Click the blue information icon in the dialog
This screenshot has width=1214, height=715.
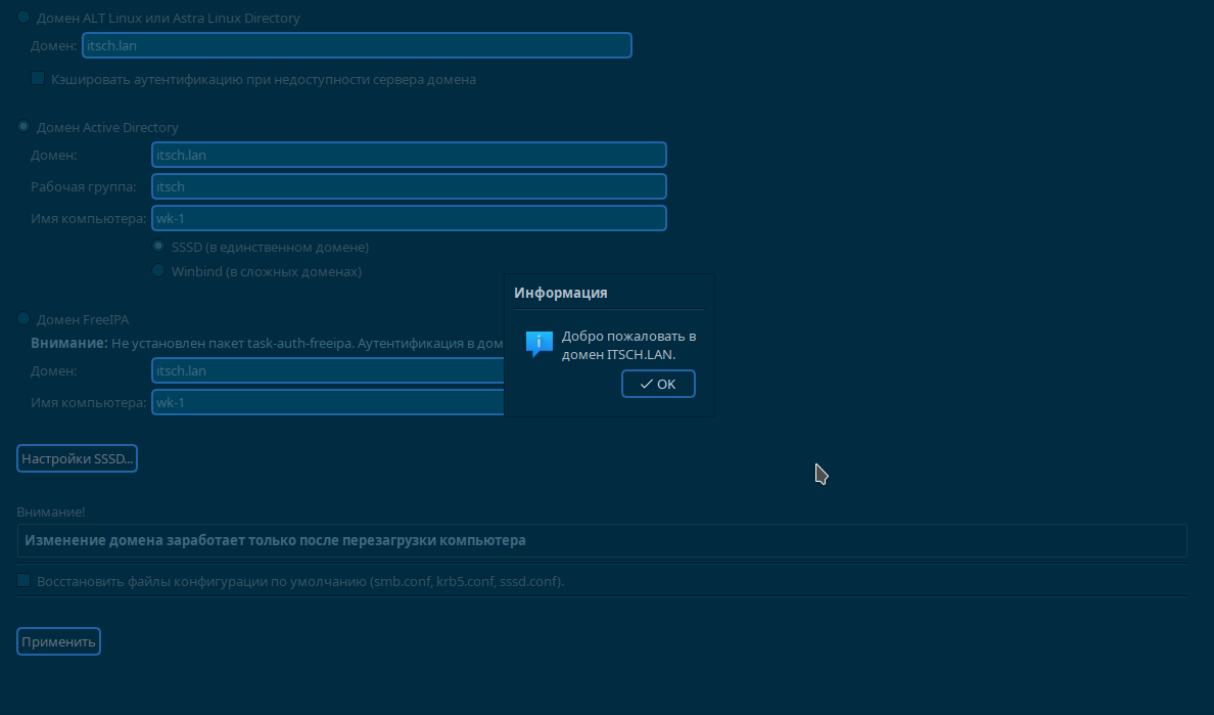(x=539, y=344)
